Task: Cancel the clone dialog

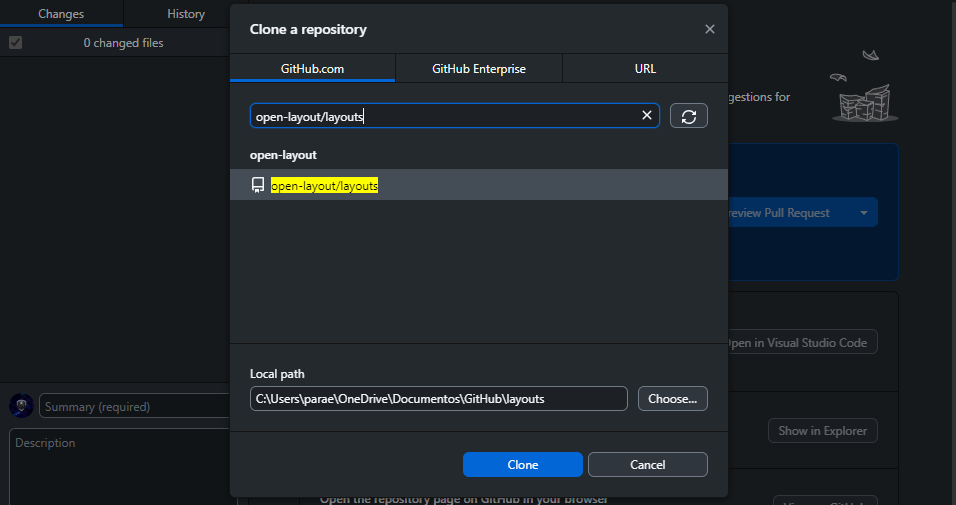Action: [647, 465]
